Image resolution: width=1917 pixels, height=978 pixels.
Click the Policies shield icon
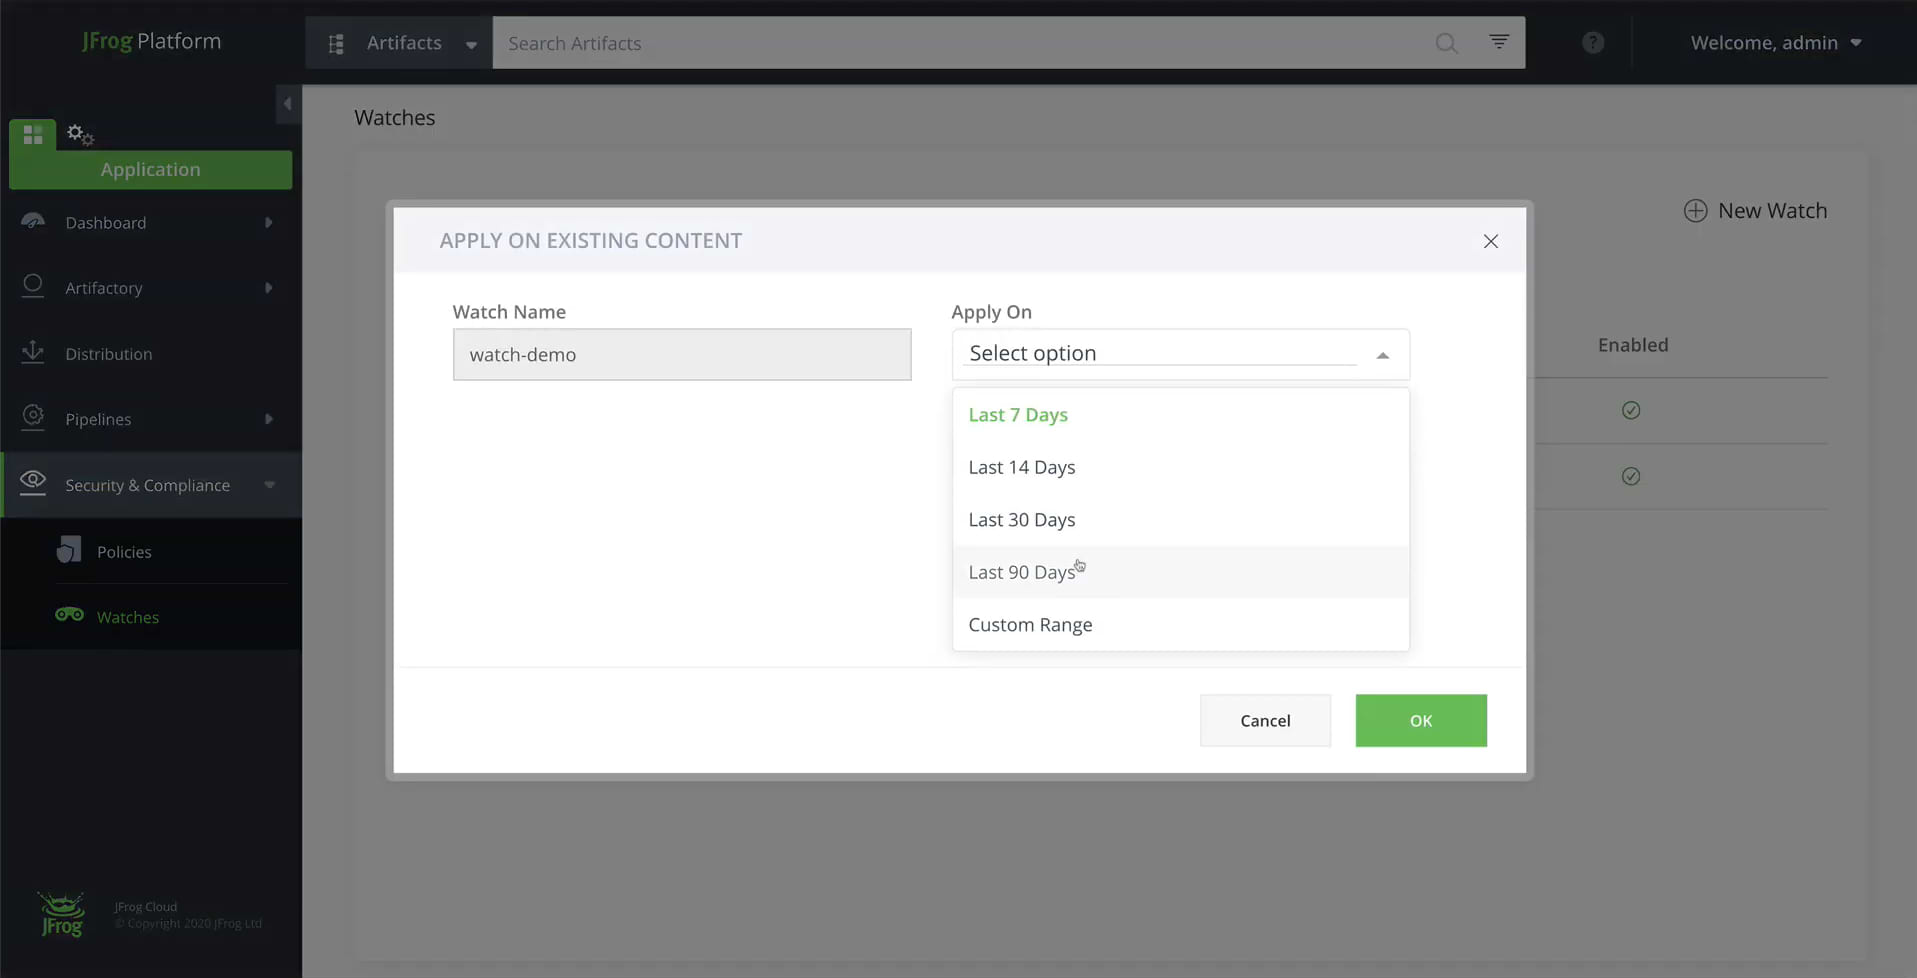pyautogui.click(x=67, y=549)
